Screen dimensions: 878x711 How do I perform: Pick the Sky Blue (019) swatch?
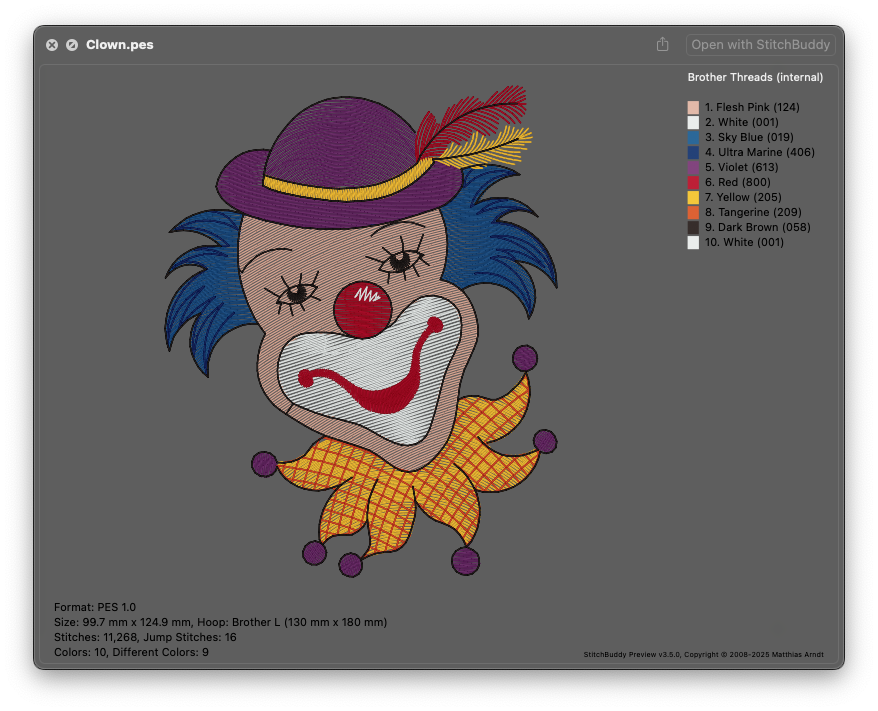(693, 137)
